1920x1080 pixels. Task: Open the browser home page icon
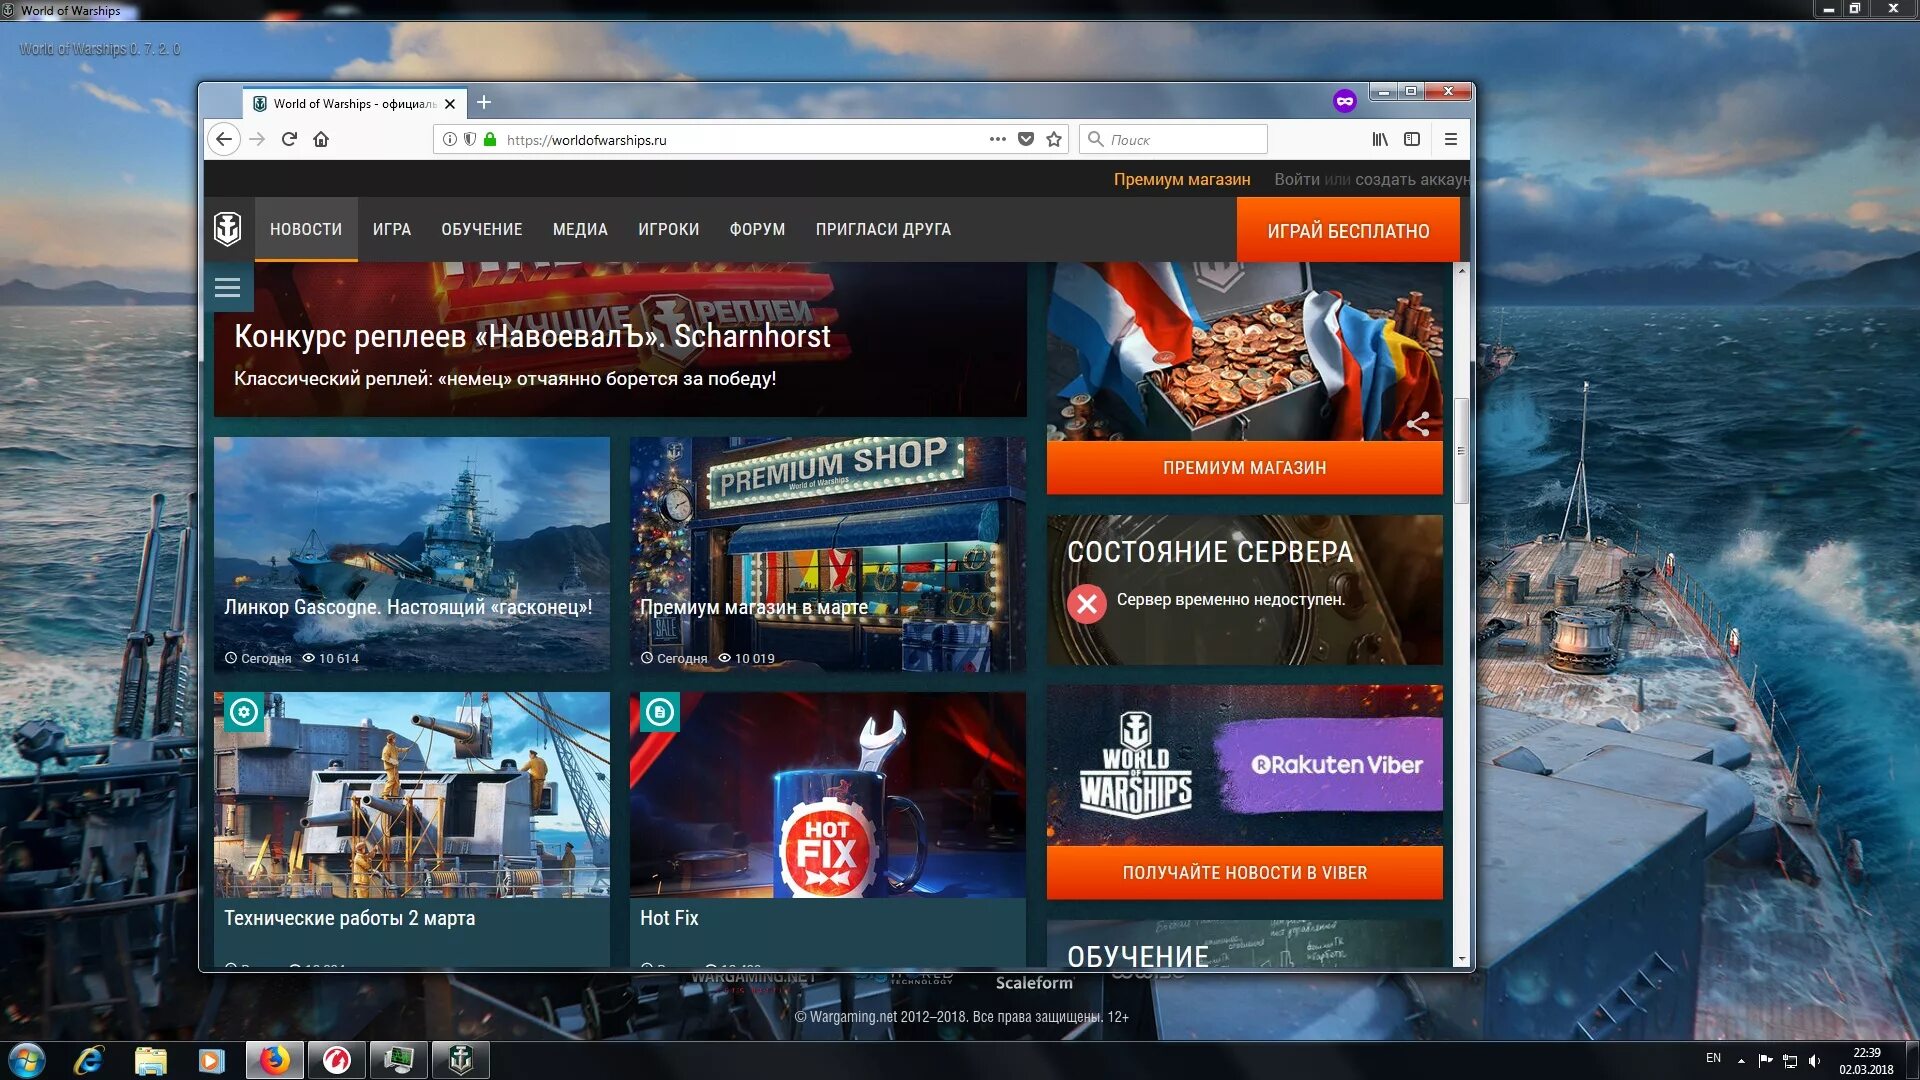point(321,139)
